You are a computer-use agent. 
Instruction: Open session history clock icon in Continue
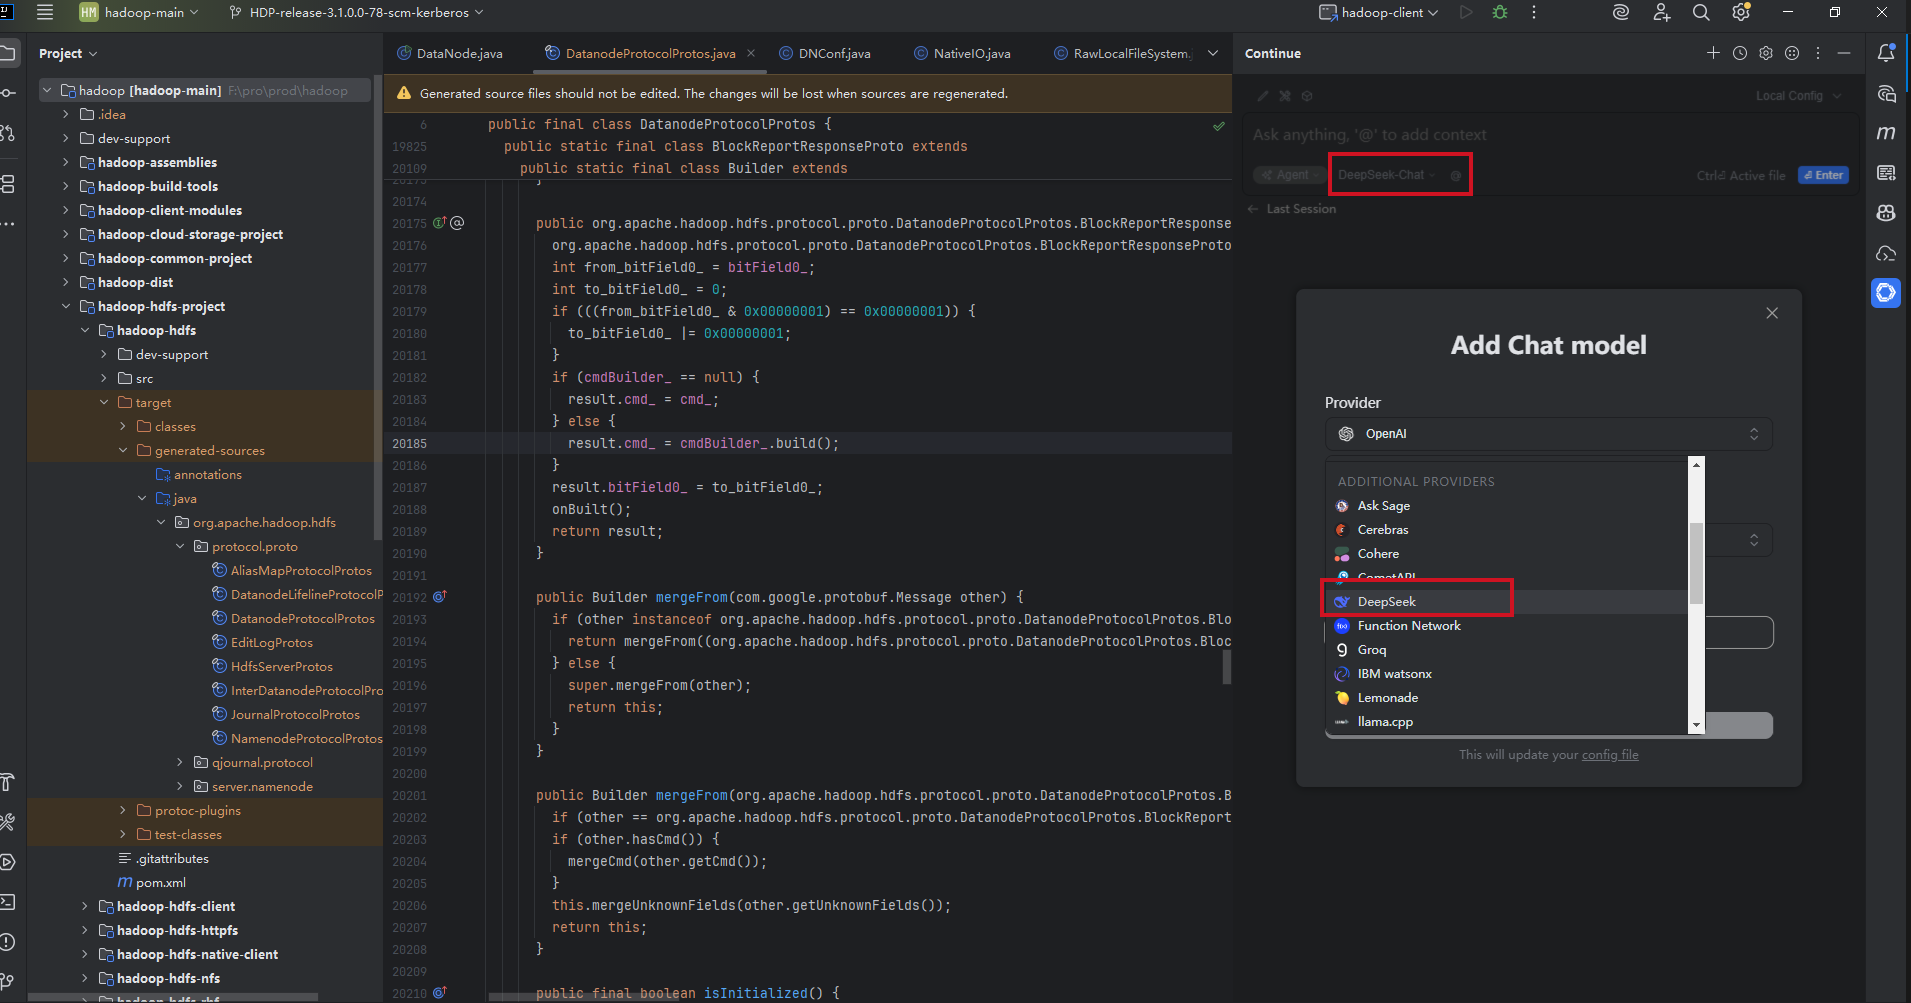1740,53
